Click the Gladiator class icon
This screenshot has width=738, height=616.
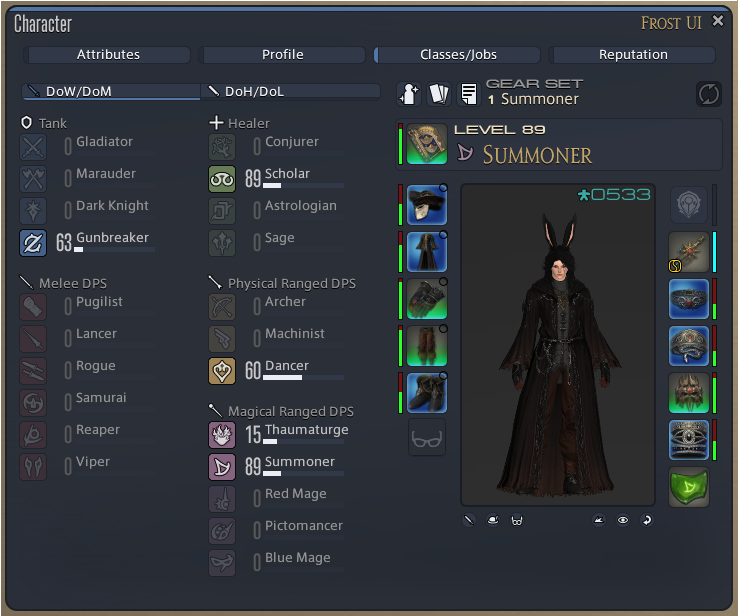pos(33,147)
